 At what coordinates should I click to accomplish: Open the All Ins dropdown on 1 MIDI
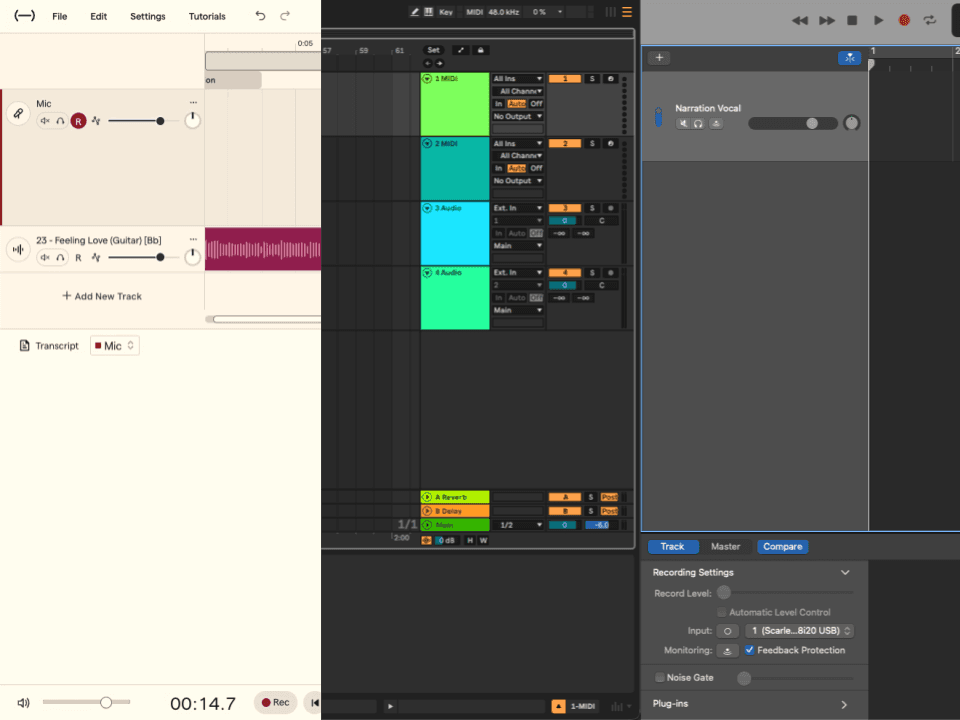click(518, 78)
